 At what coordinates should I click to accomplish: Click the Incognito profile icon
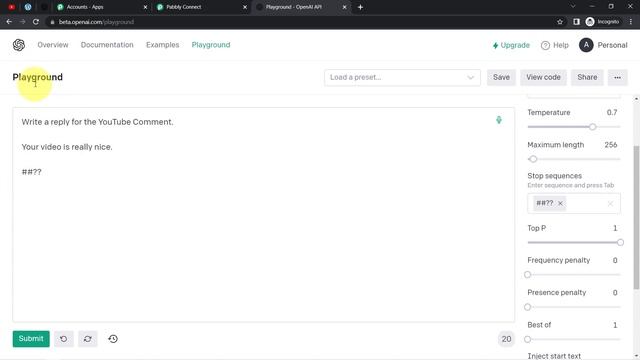[x=590, y=22]
